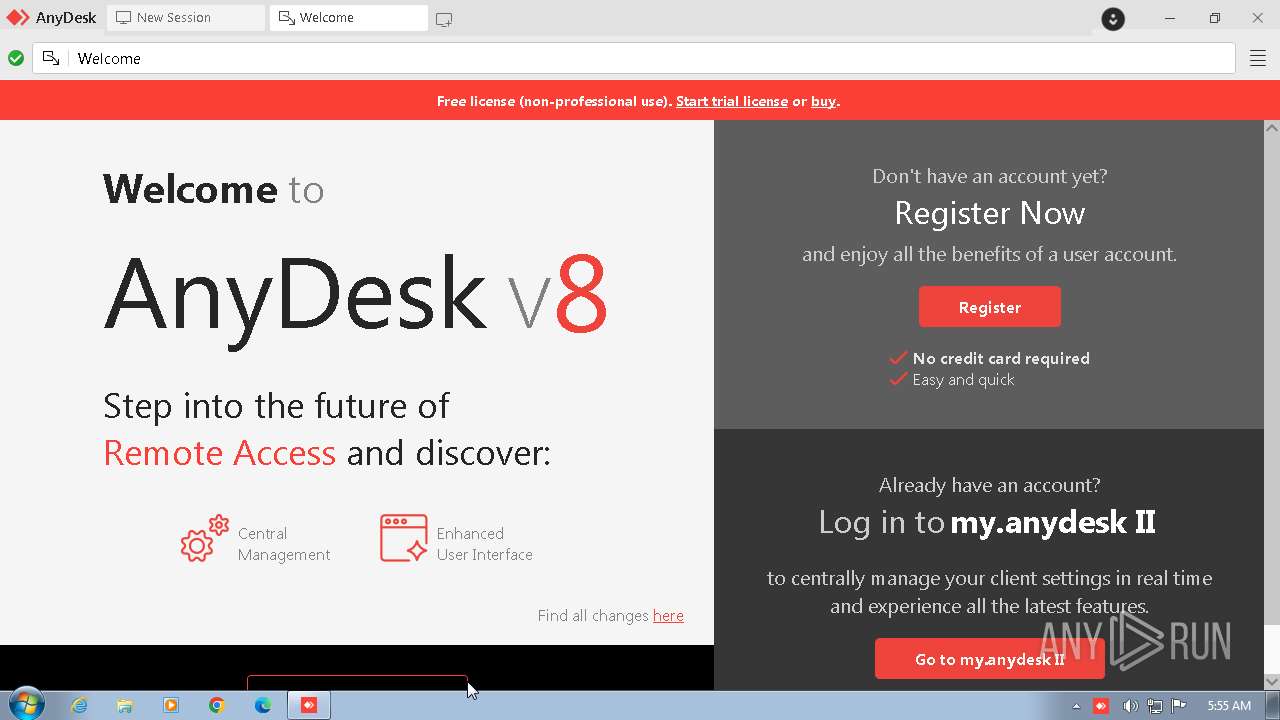1280x720 pixels.
Task: Click the Already have an account text
Action: [x=990, y=485]
